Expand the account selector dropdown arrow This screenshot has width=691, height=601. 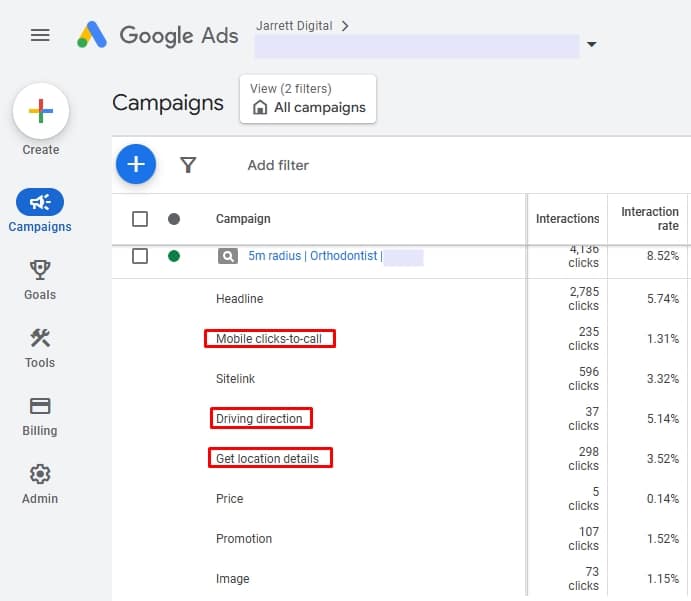pyautogui.click(x=591, y=45)
